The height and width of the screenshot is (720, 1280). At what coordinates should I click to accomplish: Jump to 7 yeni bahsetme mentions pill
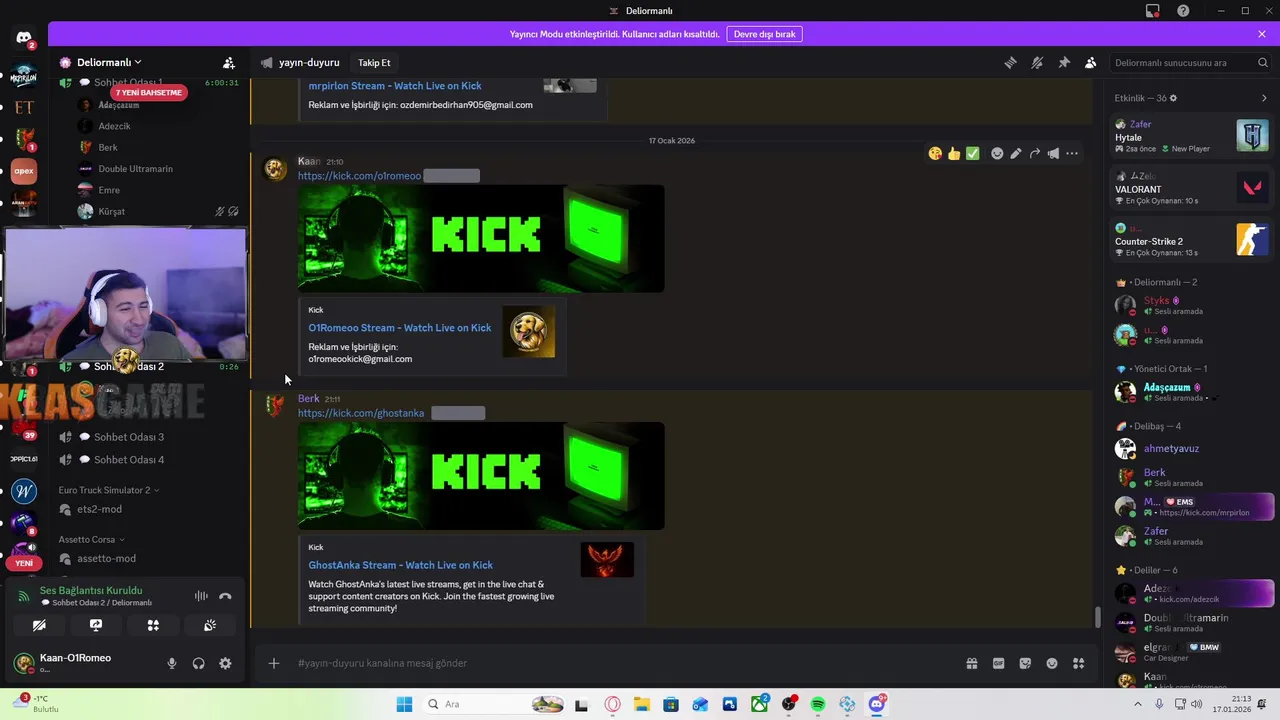(149, 92)
